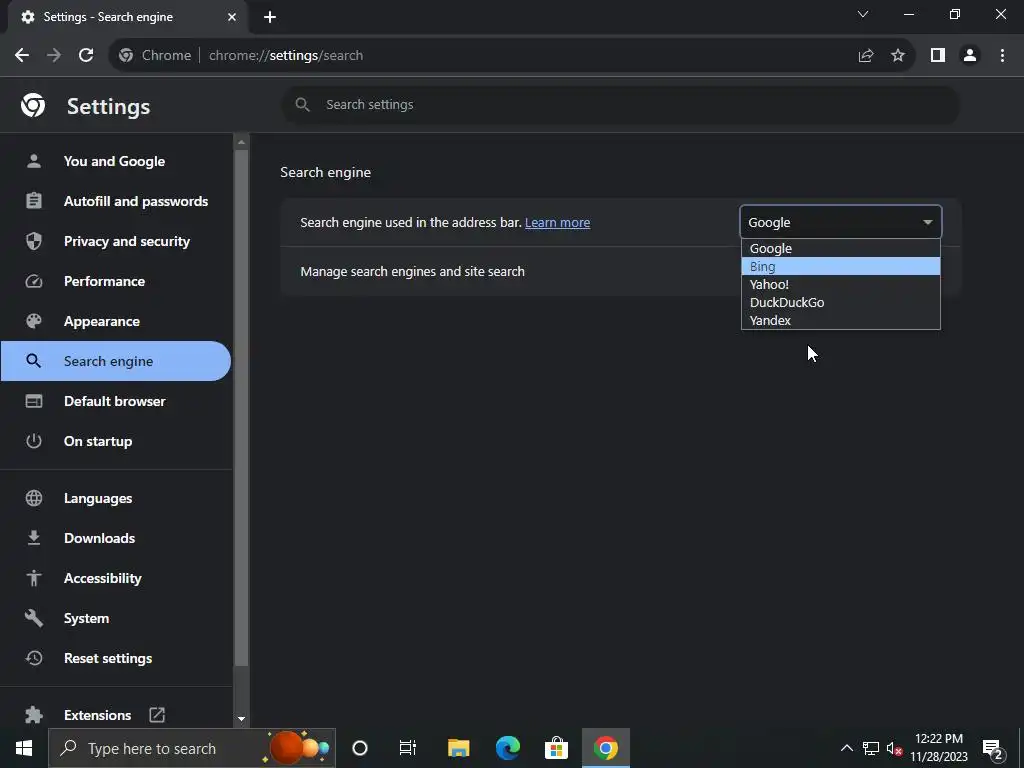The image size is (1024, 768).
Task: Open Microsoft Store from the taskbar
Action: (556, 748)
